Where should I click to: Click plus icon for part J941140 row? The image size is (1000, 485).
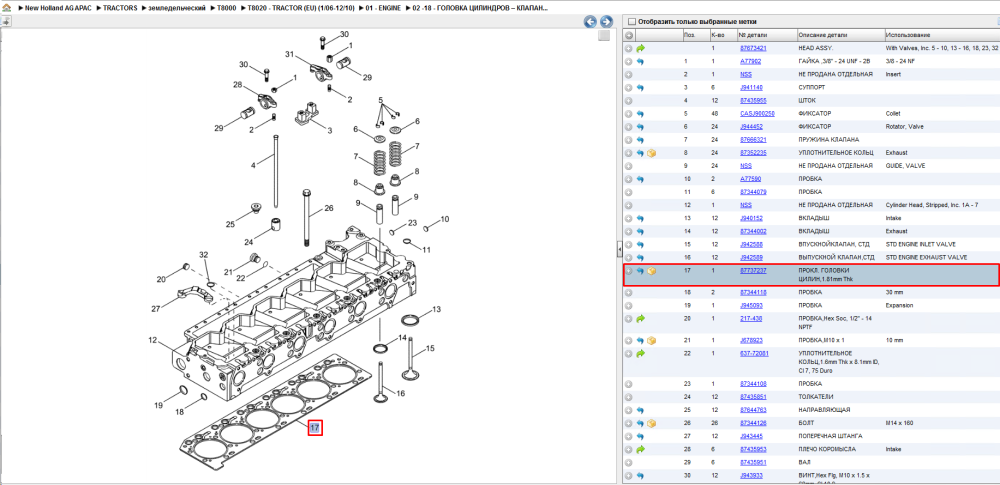coord(629,87)
